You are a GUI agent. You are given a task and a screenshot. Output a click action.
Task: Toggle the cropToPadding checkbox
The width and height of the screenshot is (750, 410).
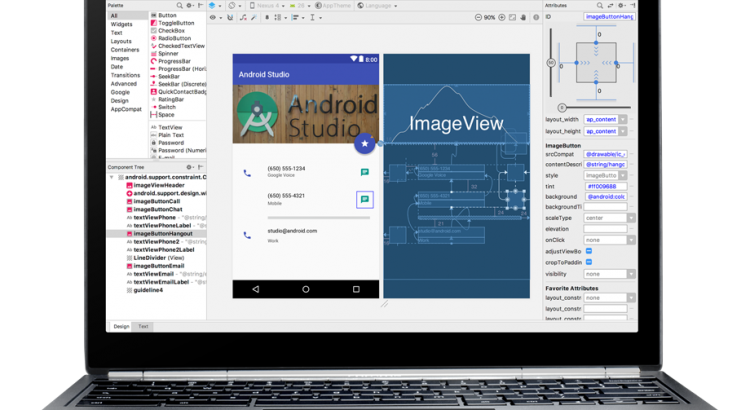pyautogui.click(x=589, y=262)
